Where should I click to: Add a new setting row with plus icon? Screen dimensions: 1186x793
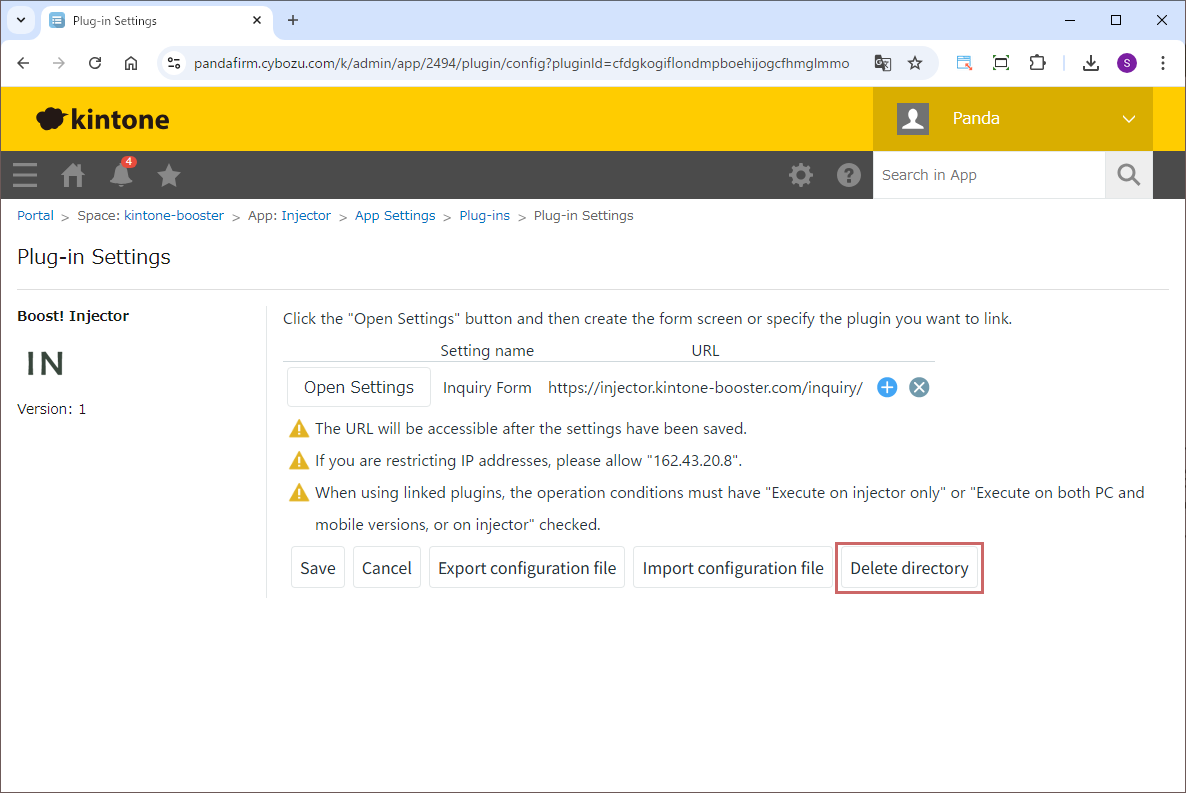click(x=887, y=388)
